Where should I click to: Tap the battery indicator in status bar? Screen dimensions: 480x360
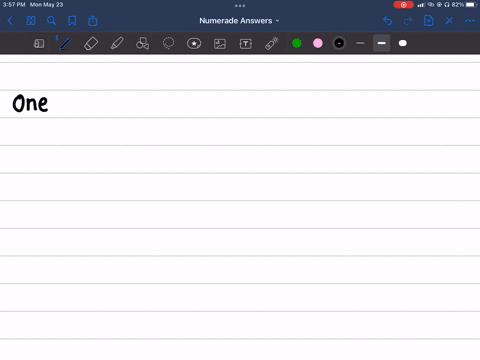point(471,5)
